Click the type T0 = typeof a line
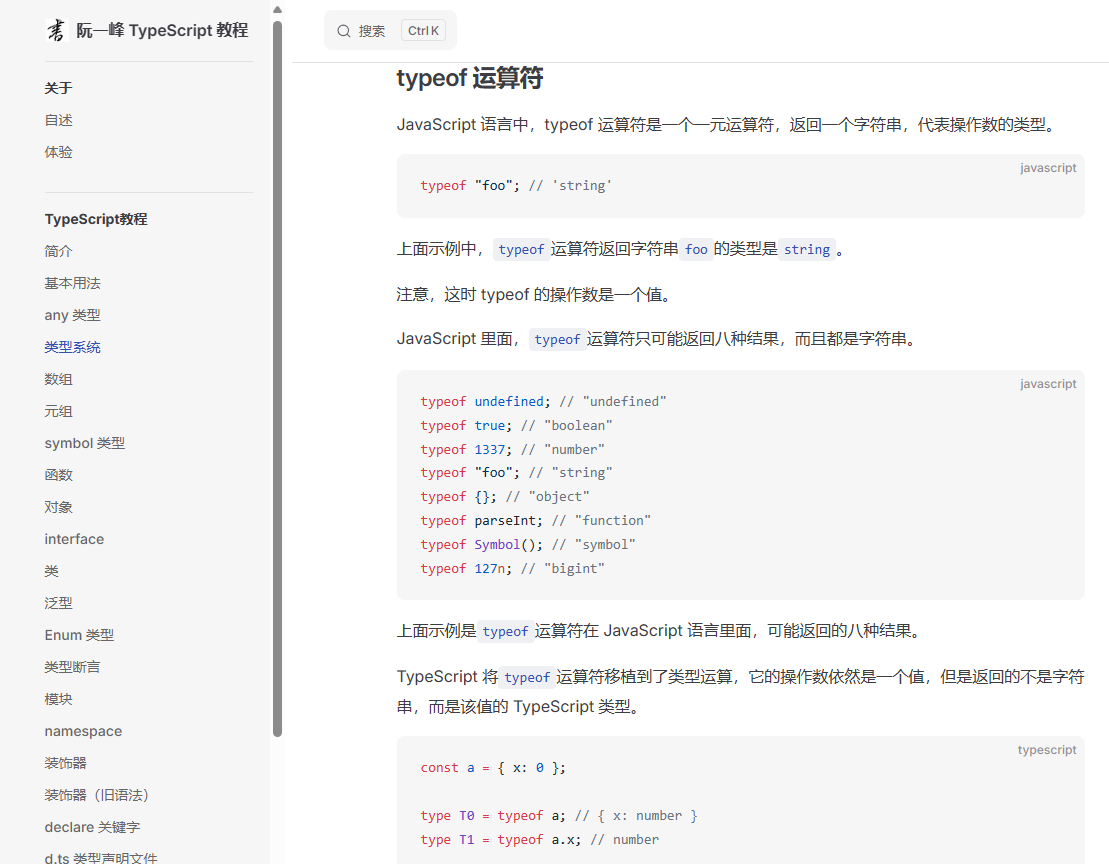 pos(559,816)
